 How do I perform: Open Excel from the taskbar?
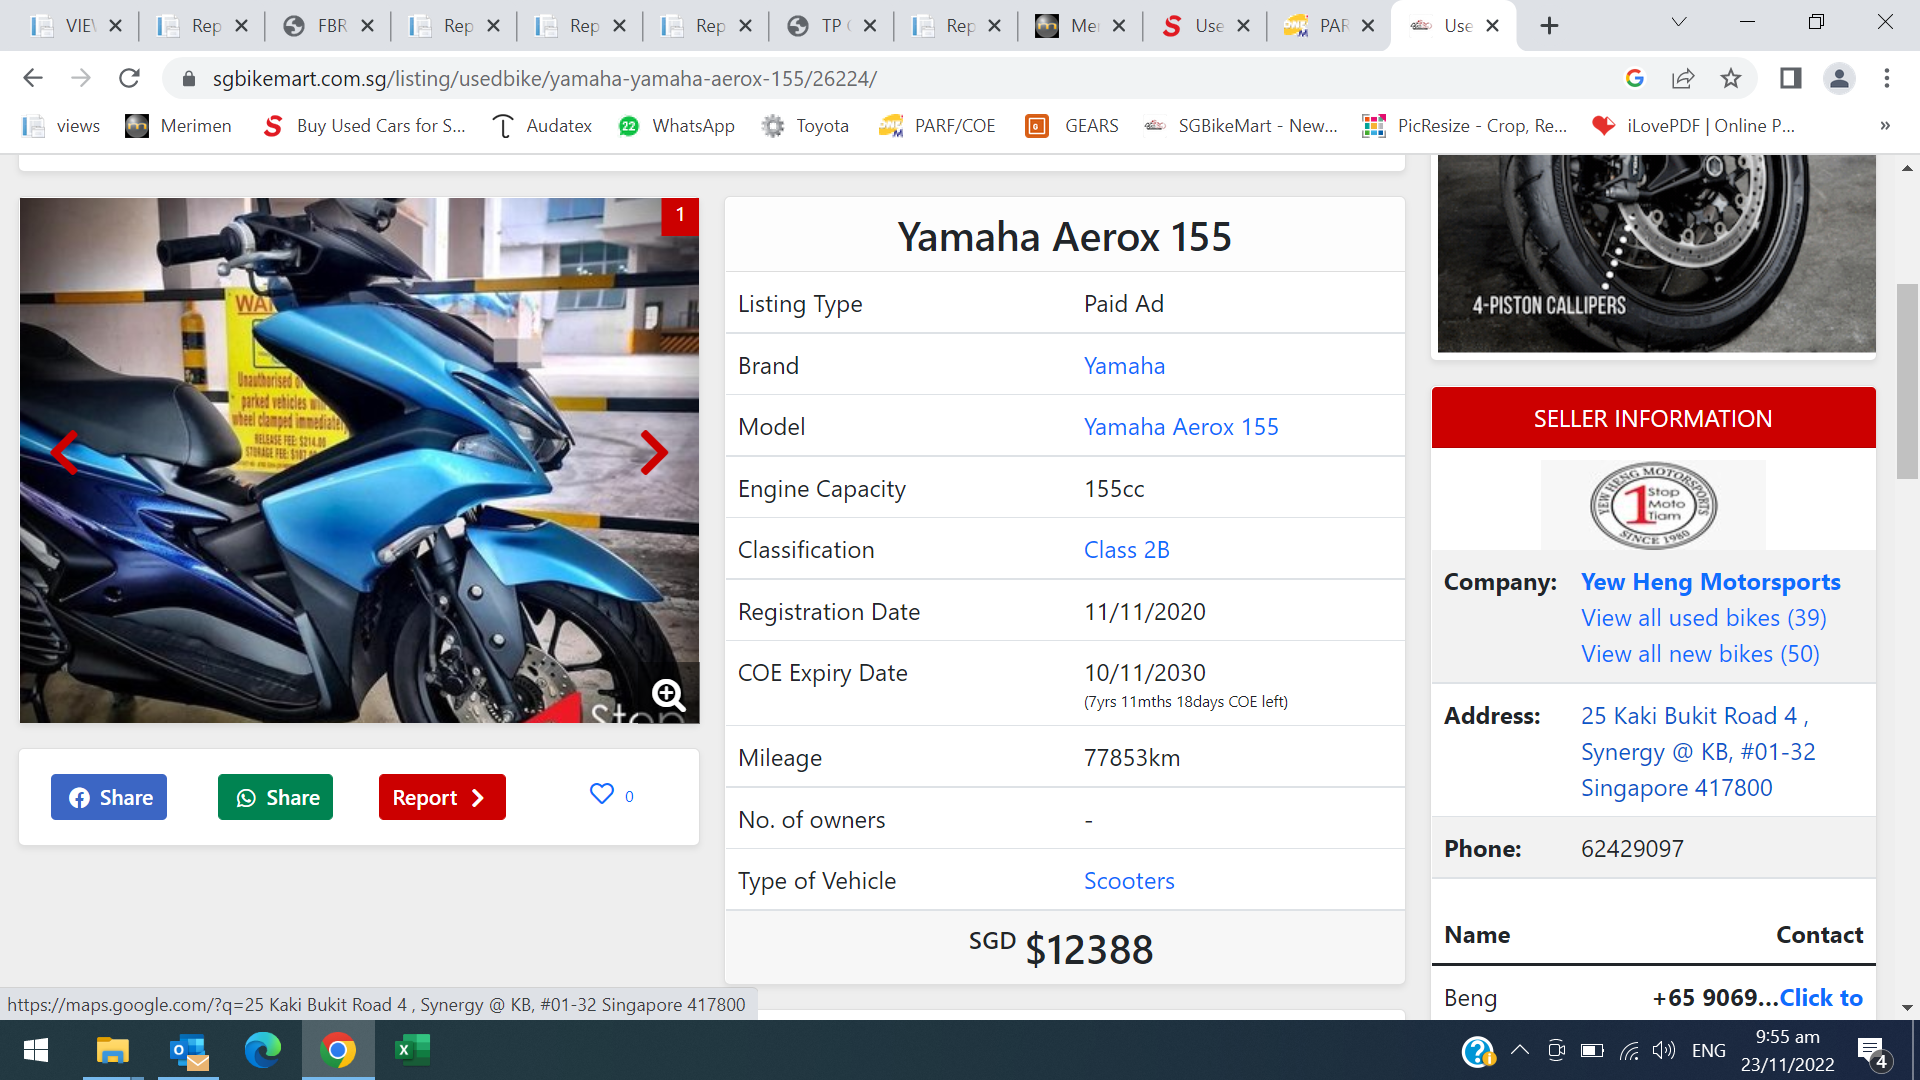point(412,1050)
